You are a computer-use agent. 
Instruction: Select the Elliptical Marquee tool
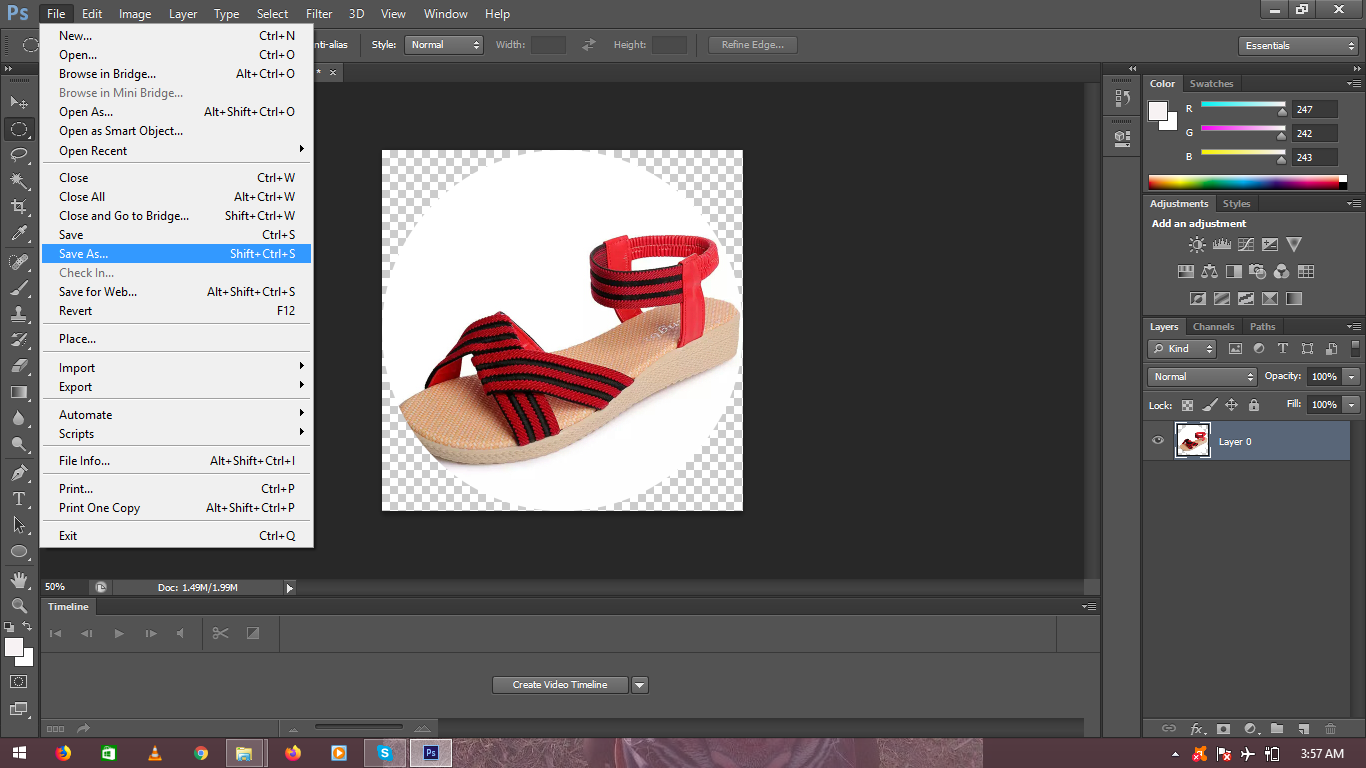pyautogui.click(x=19, y=129)
